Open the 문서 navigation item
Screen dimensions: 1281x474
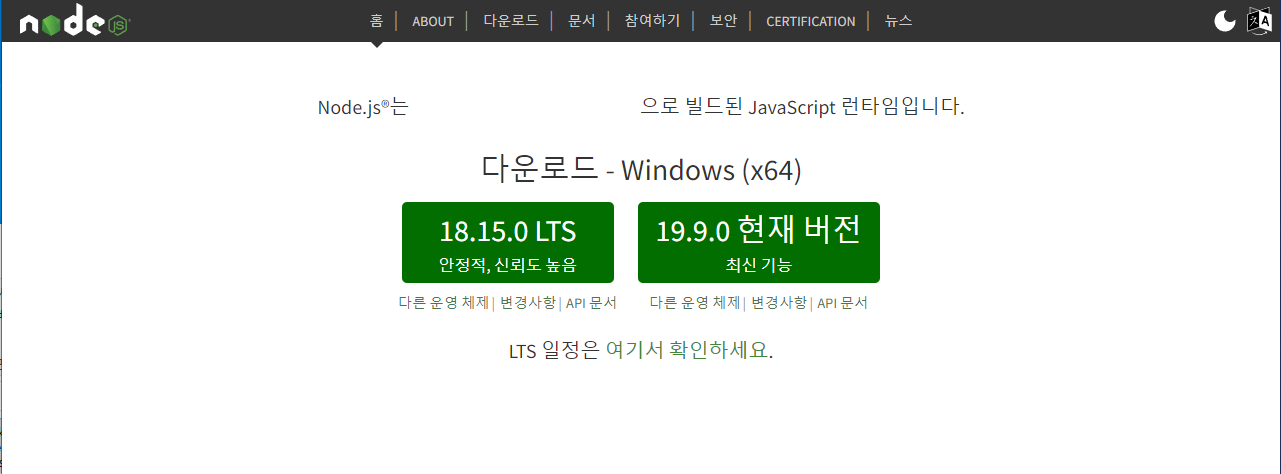[x=581, y=21]
